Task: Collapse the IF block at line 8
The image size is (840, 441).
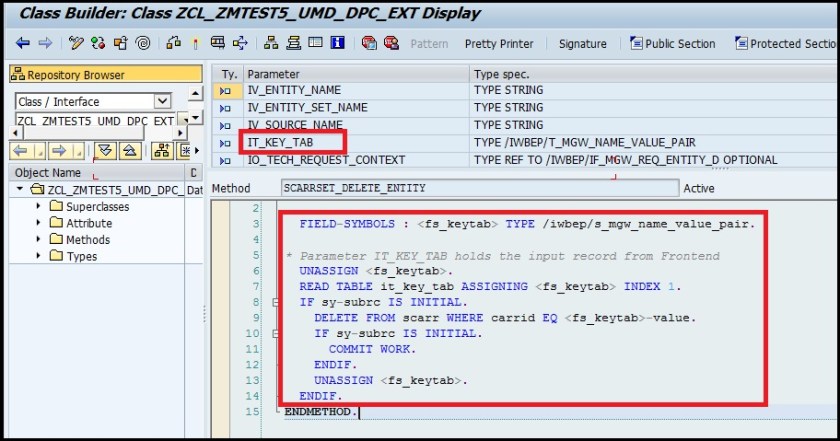Action: click(x=275, y=302)
